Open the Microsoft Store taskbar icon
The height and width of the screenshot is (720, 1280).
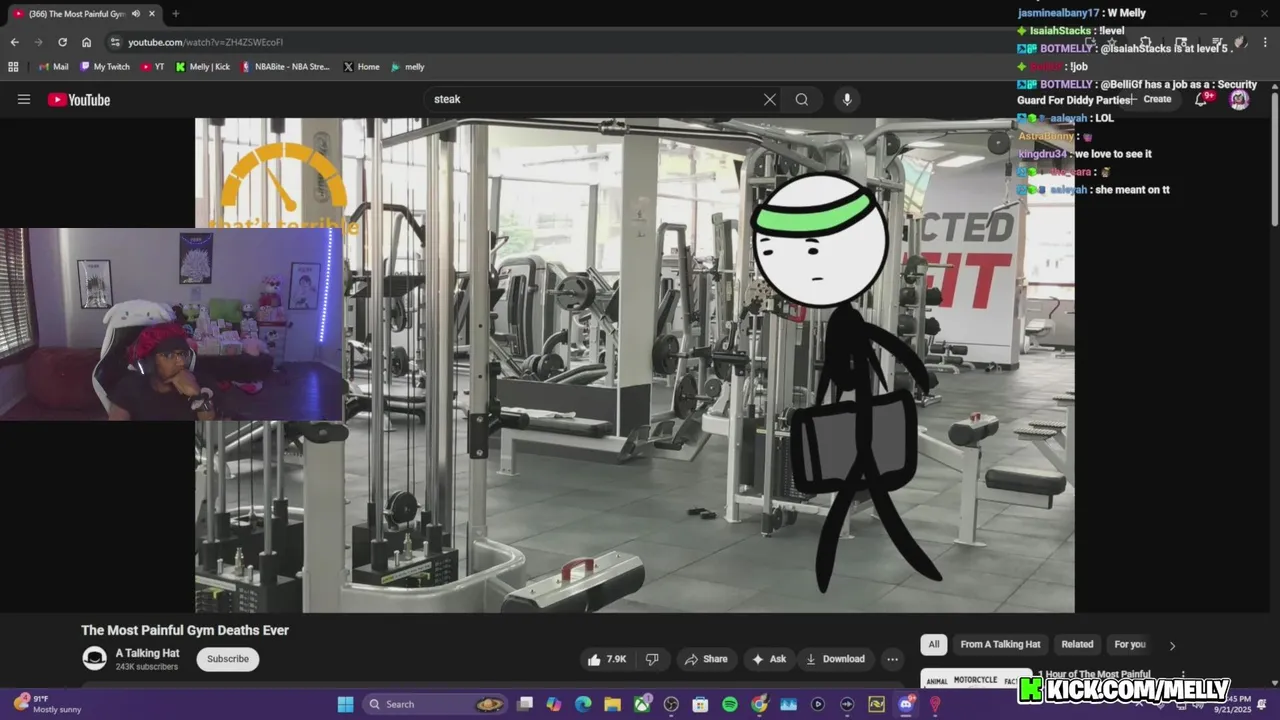click(701, 704)
